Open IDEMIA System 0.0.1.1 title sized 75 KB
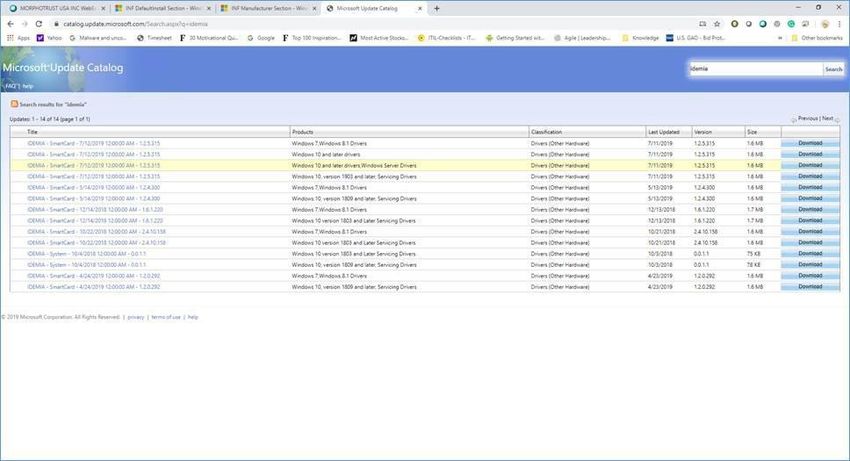 86,254
